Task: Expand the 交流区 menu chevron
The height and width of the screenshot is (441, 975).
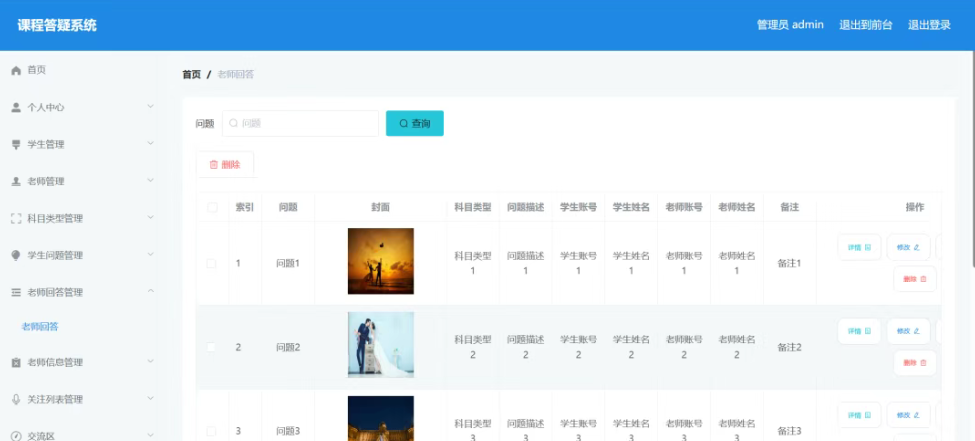Action: click(150, 435)
